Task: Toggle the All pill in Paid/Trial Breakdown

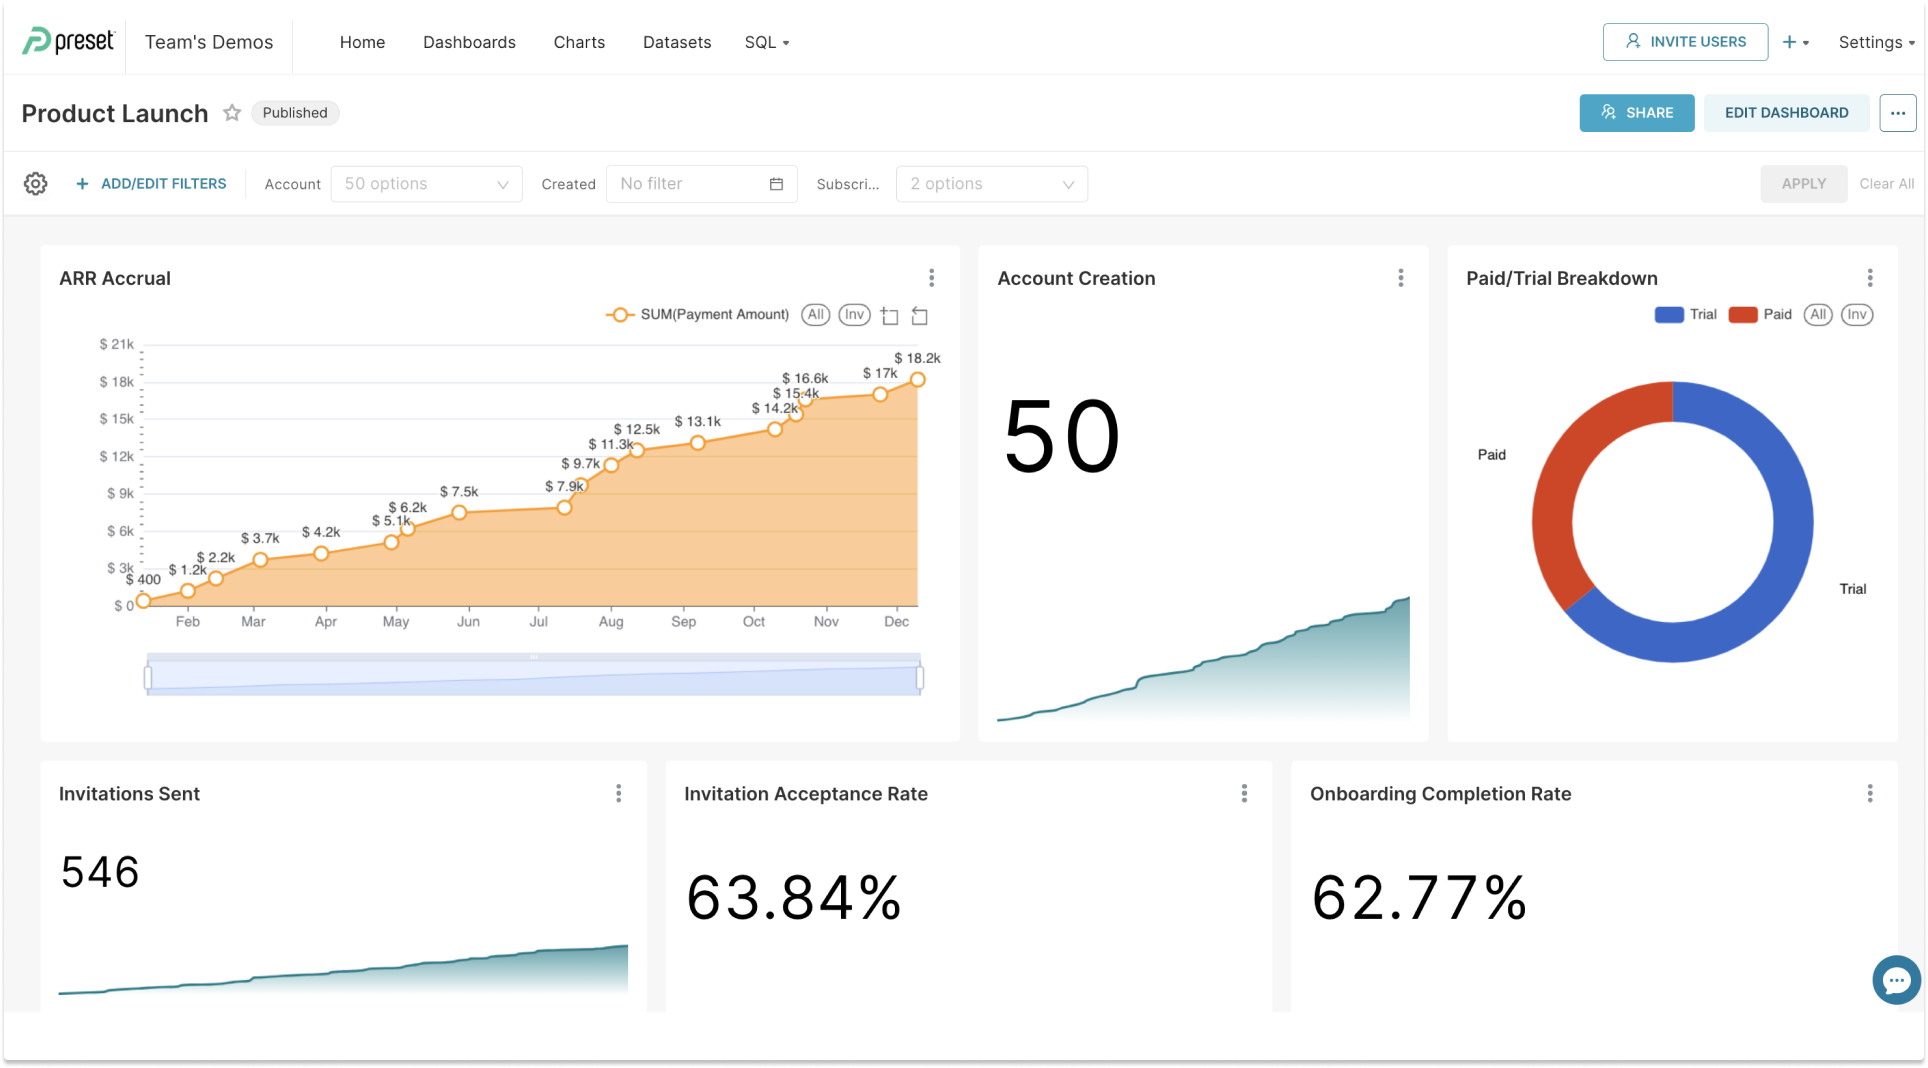Action: tap(1818, 314)
